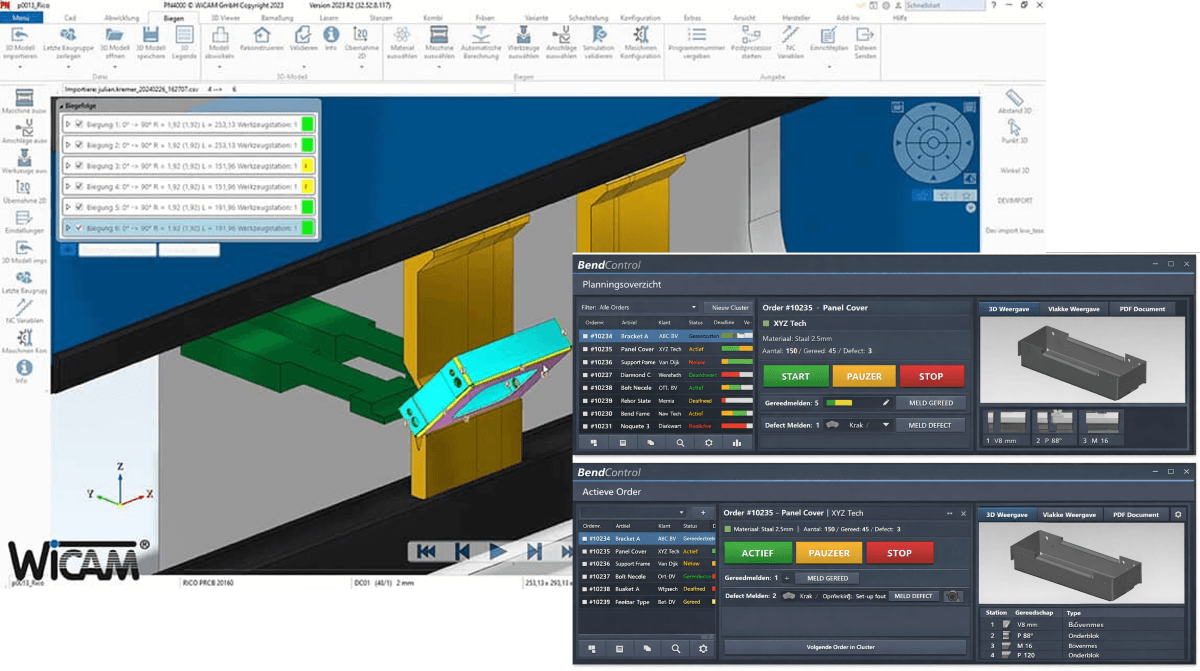Viewport: 1200px width, 671px height.
Task: Click the camera icon beside Meld Defect
Action: pos(953,596)
